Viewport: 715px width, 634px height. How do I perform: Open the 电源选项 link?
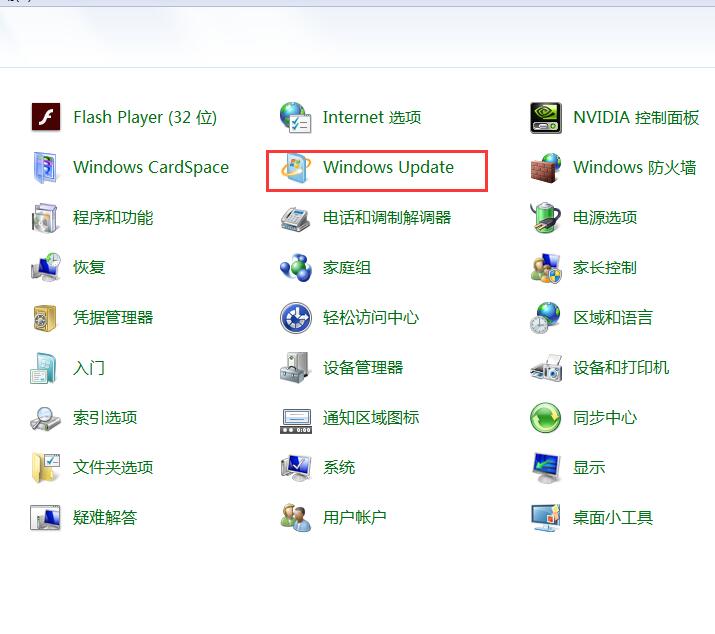click(605, 218)
